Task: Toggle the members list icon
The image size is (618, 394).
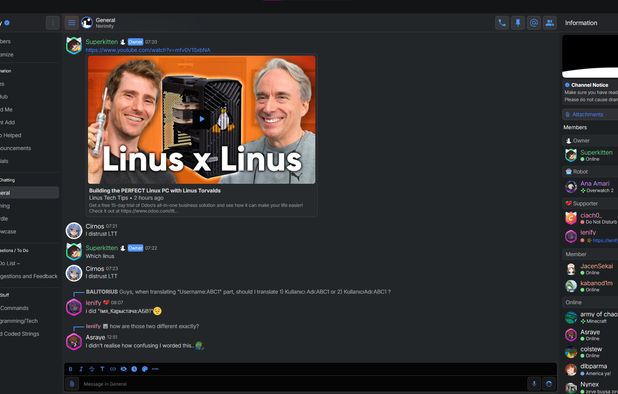Action: tap(549, 23)
